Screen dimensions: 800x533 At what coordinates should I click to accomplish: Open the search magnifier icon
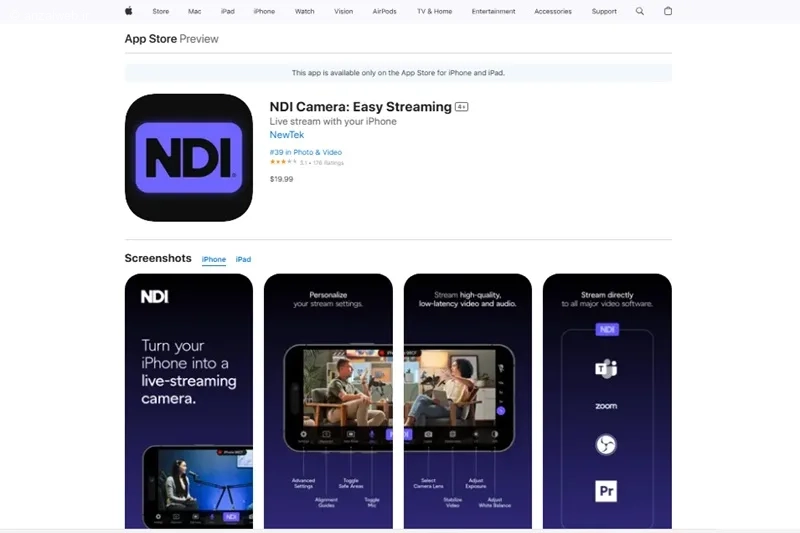point(640,11)
